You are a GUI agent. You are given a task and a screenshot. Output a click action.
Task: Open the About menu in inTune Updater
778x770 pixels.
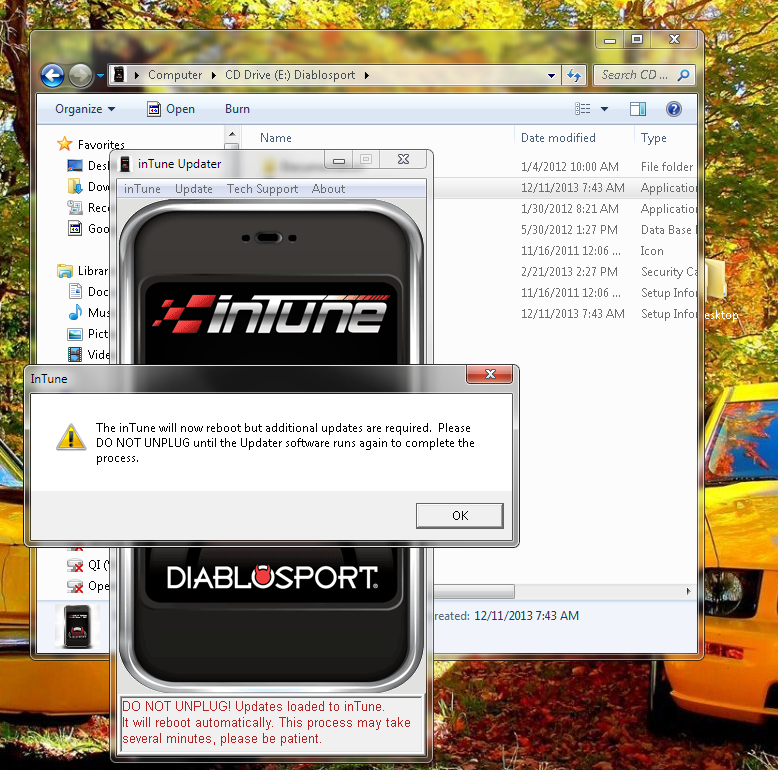(328, 189)
